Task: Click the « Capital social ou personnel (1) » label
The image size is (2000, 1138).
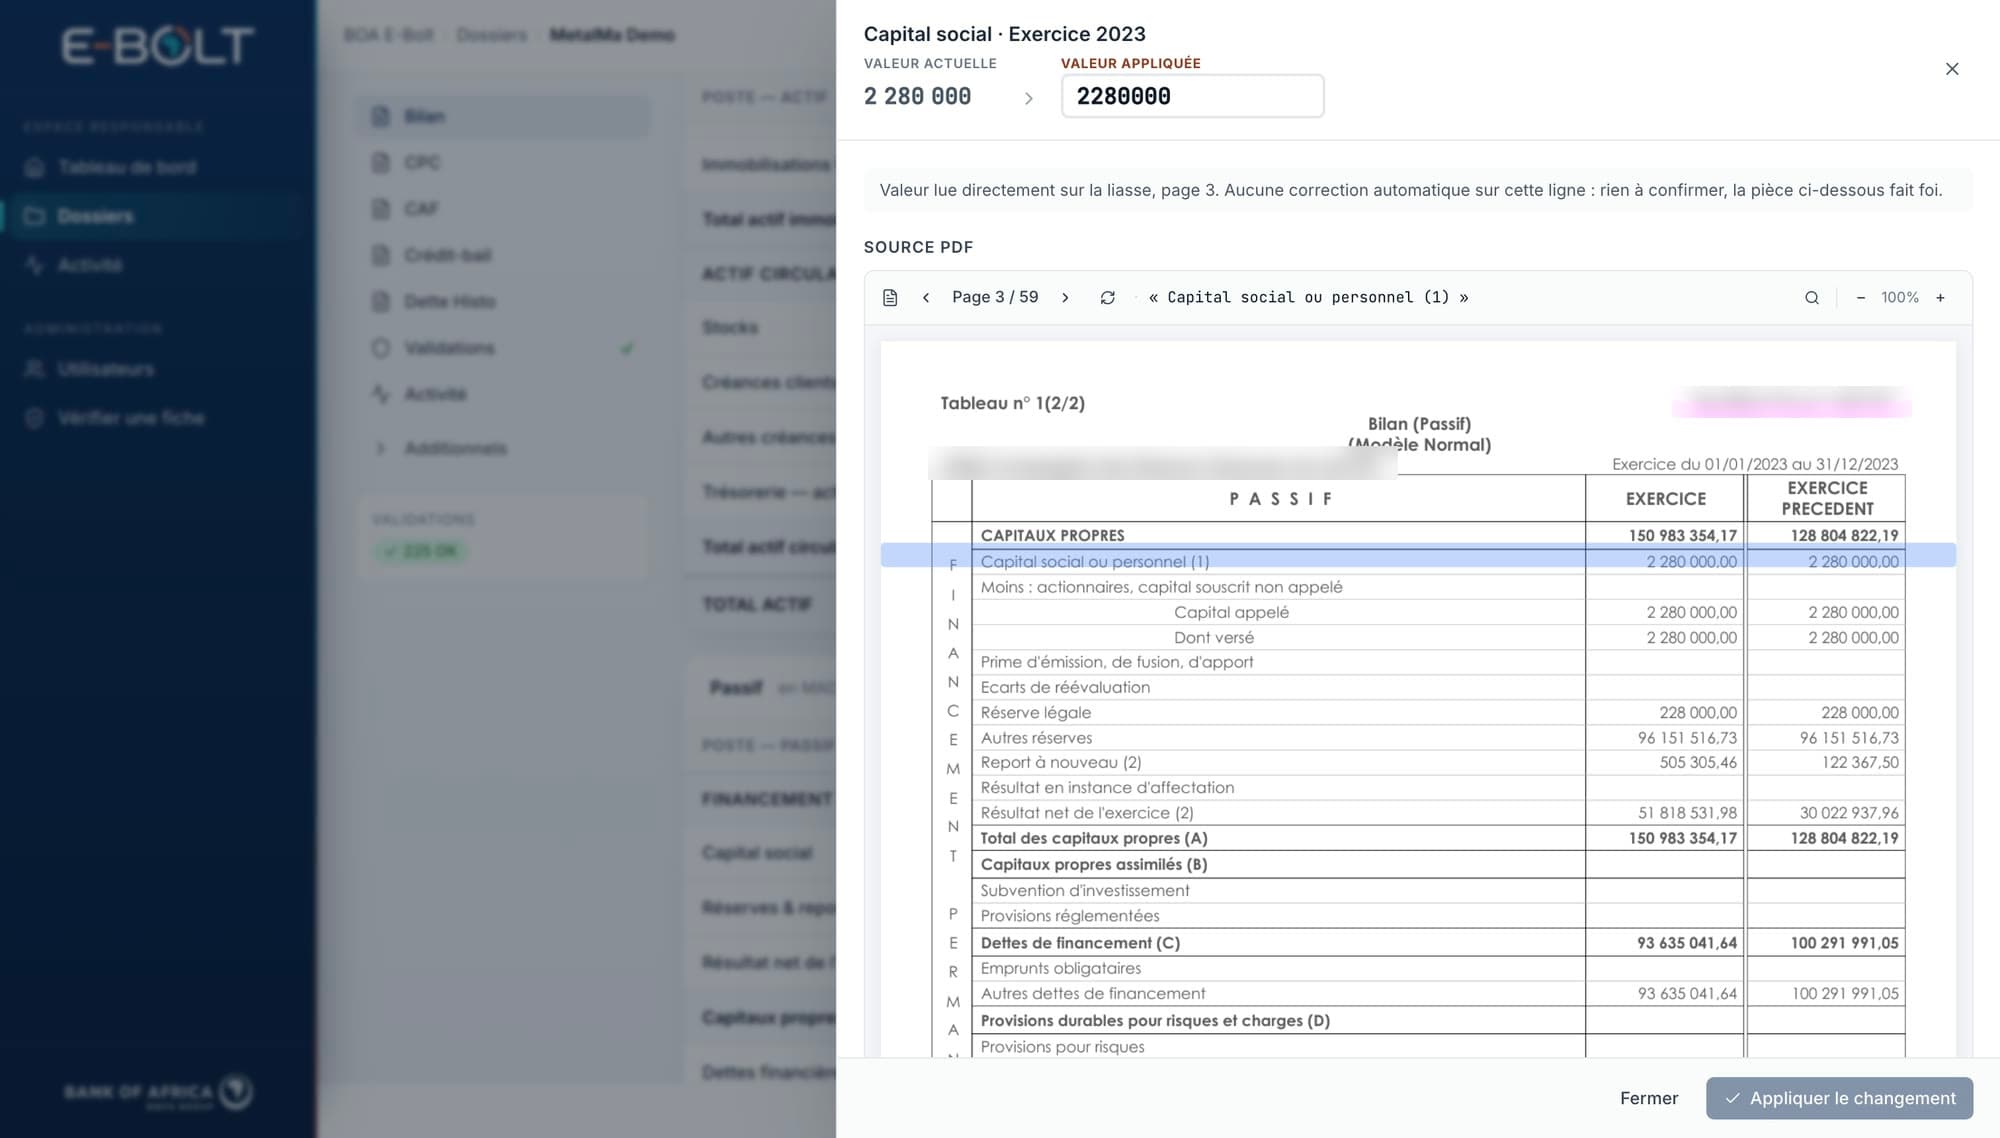Action: [x=1308, y=297]
